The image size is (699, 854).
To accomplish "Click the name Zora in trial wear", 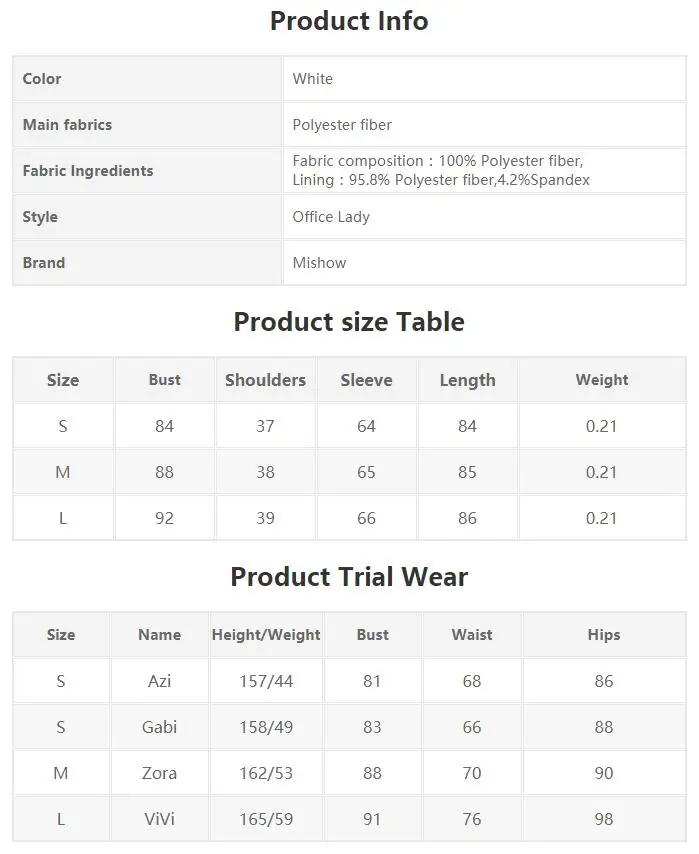I will [x=159, y=773].
